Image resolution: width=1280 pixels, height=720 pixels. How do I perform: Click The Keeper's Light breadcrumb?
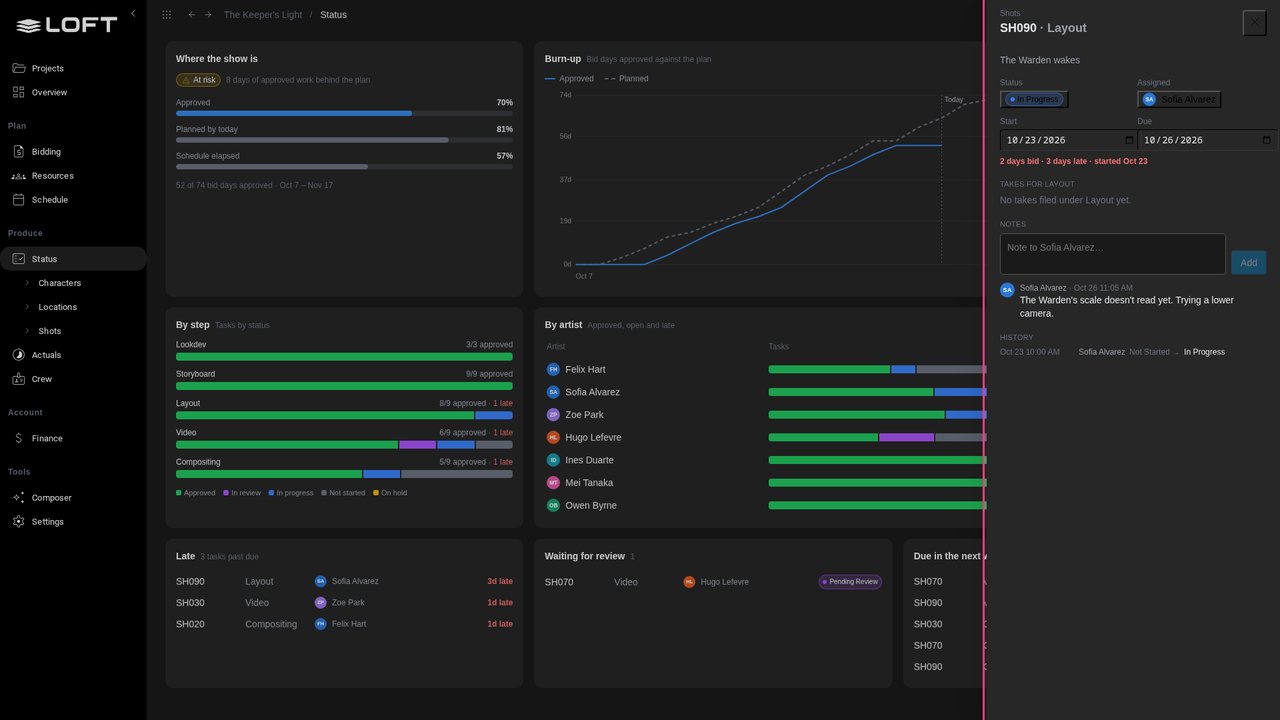[x=261, y=15]
